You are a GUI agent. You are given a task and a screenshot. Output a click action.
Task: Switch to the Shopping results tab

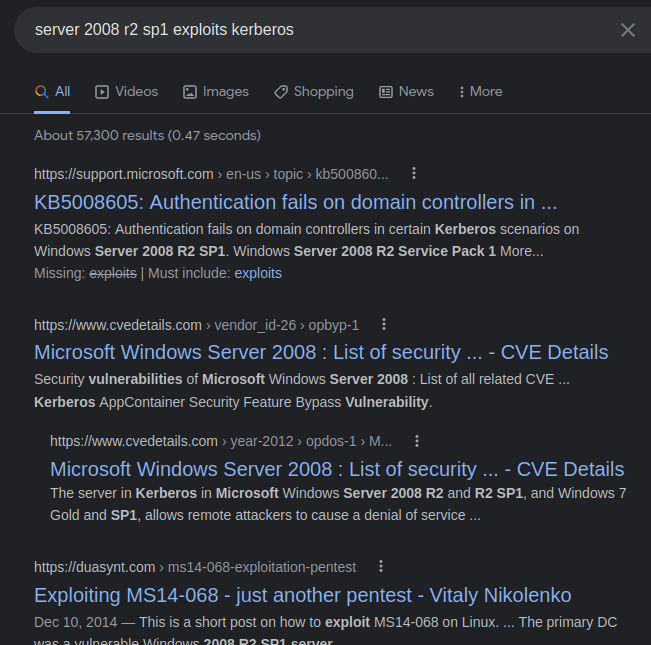pyautogui.click(x=323, y=92)
